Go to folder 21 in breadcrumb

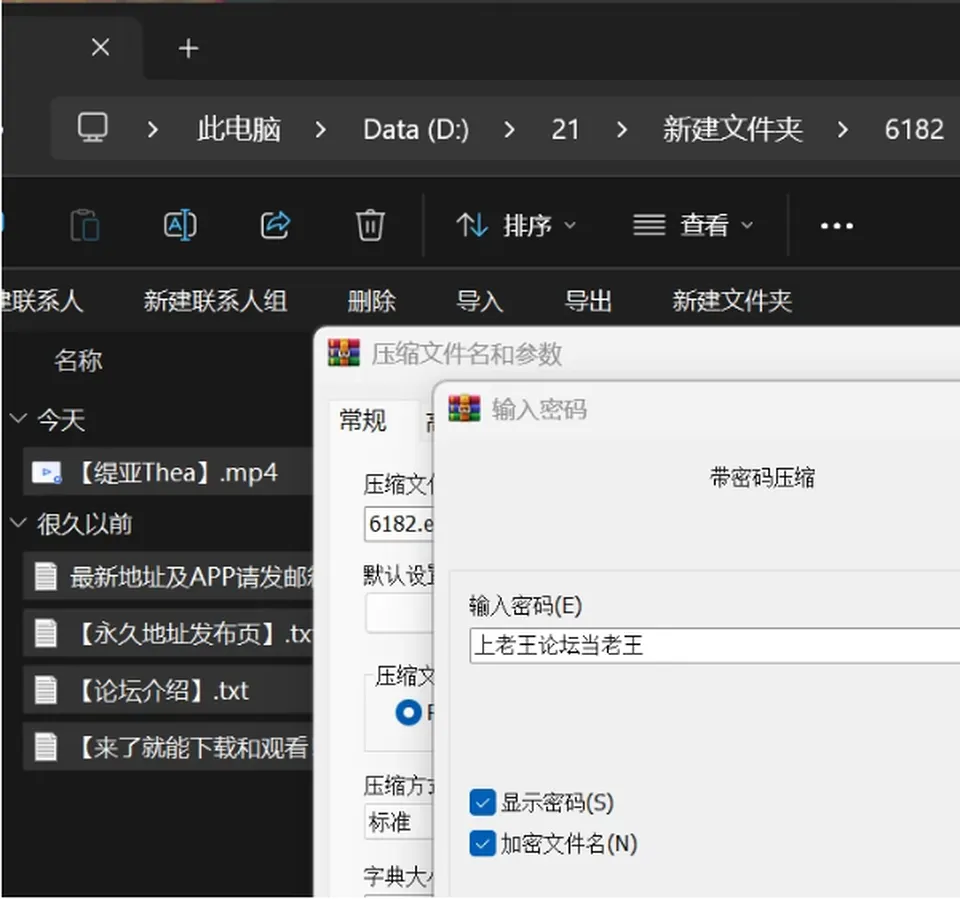565,129
